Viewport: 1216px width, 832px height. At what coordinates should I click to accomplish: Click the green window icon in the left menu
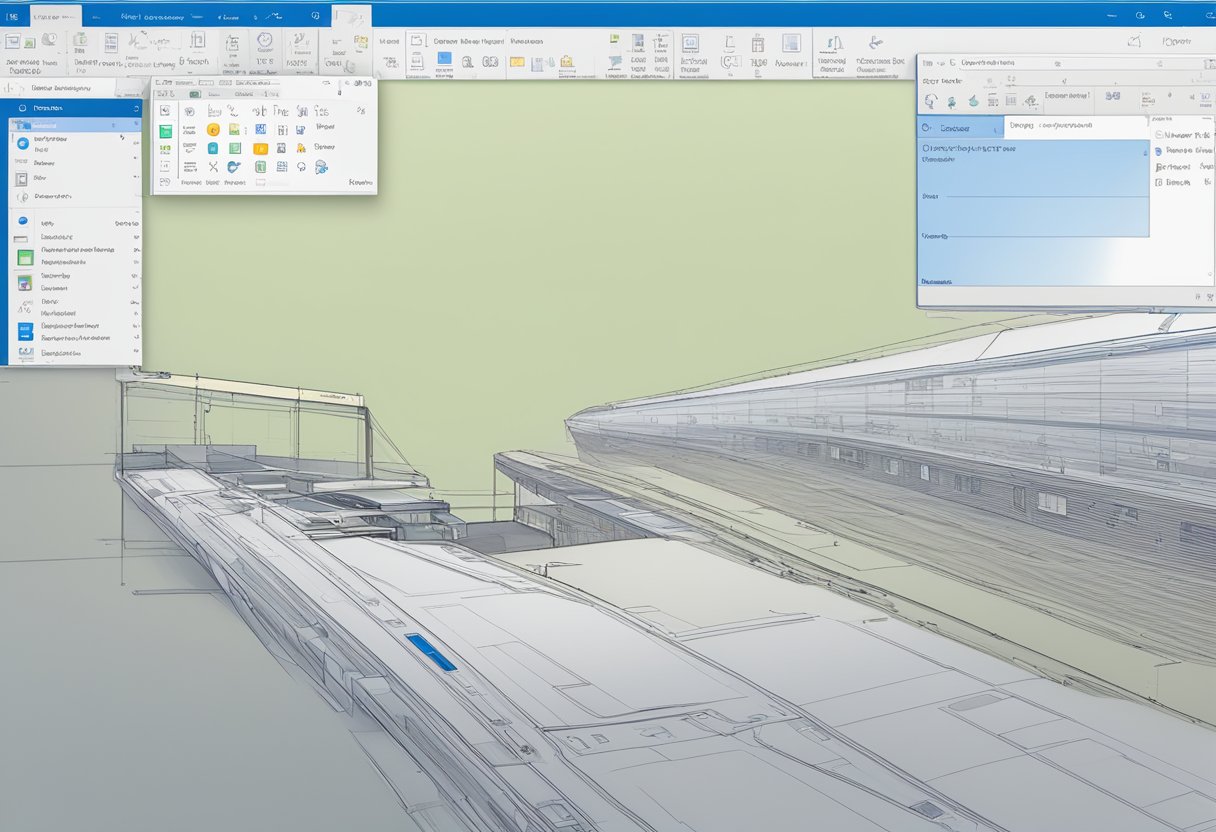[25, 257]
